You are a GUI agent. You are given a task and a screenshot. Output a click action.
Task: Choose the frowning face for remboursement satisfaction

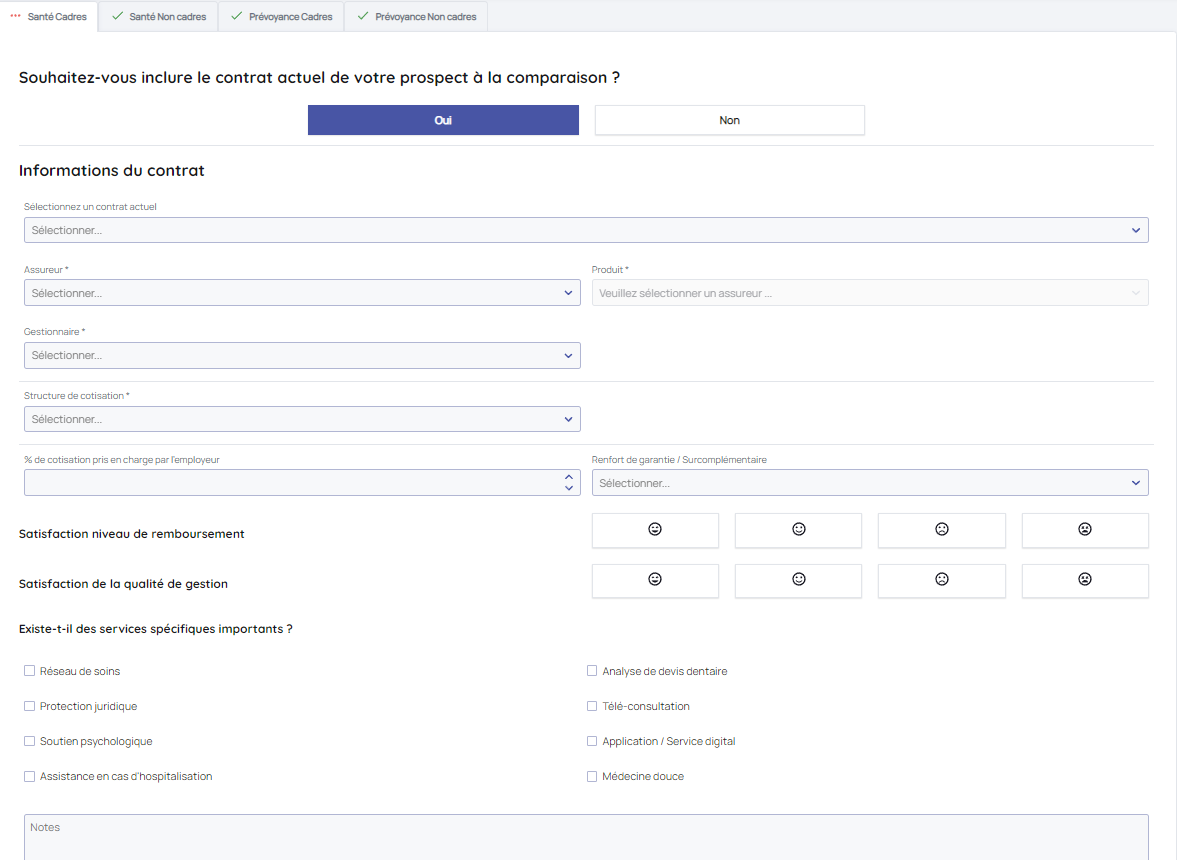tap(941, 530)
